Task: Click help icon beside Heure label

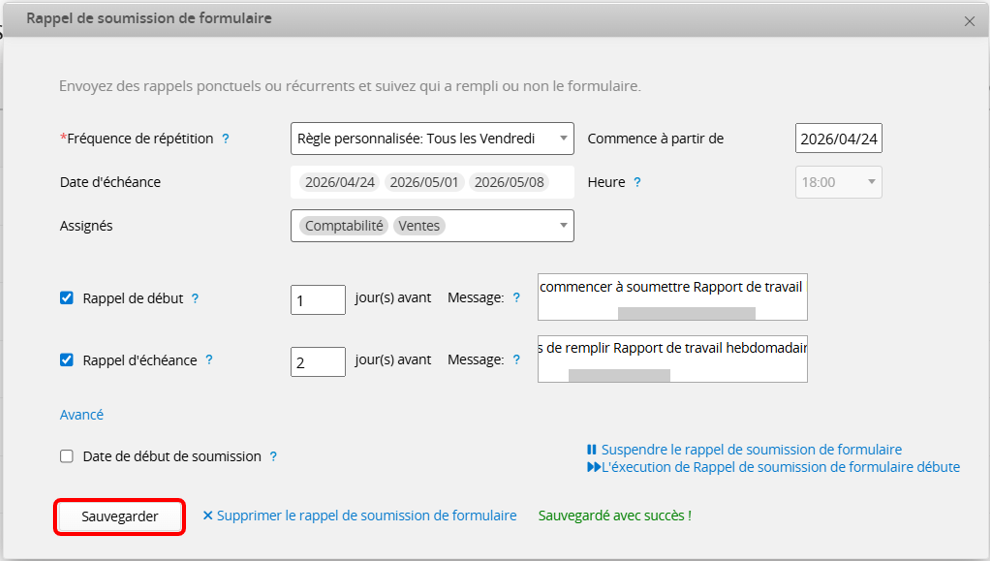Action: pyautogui.click(x=637, y=183)
